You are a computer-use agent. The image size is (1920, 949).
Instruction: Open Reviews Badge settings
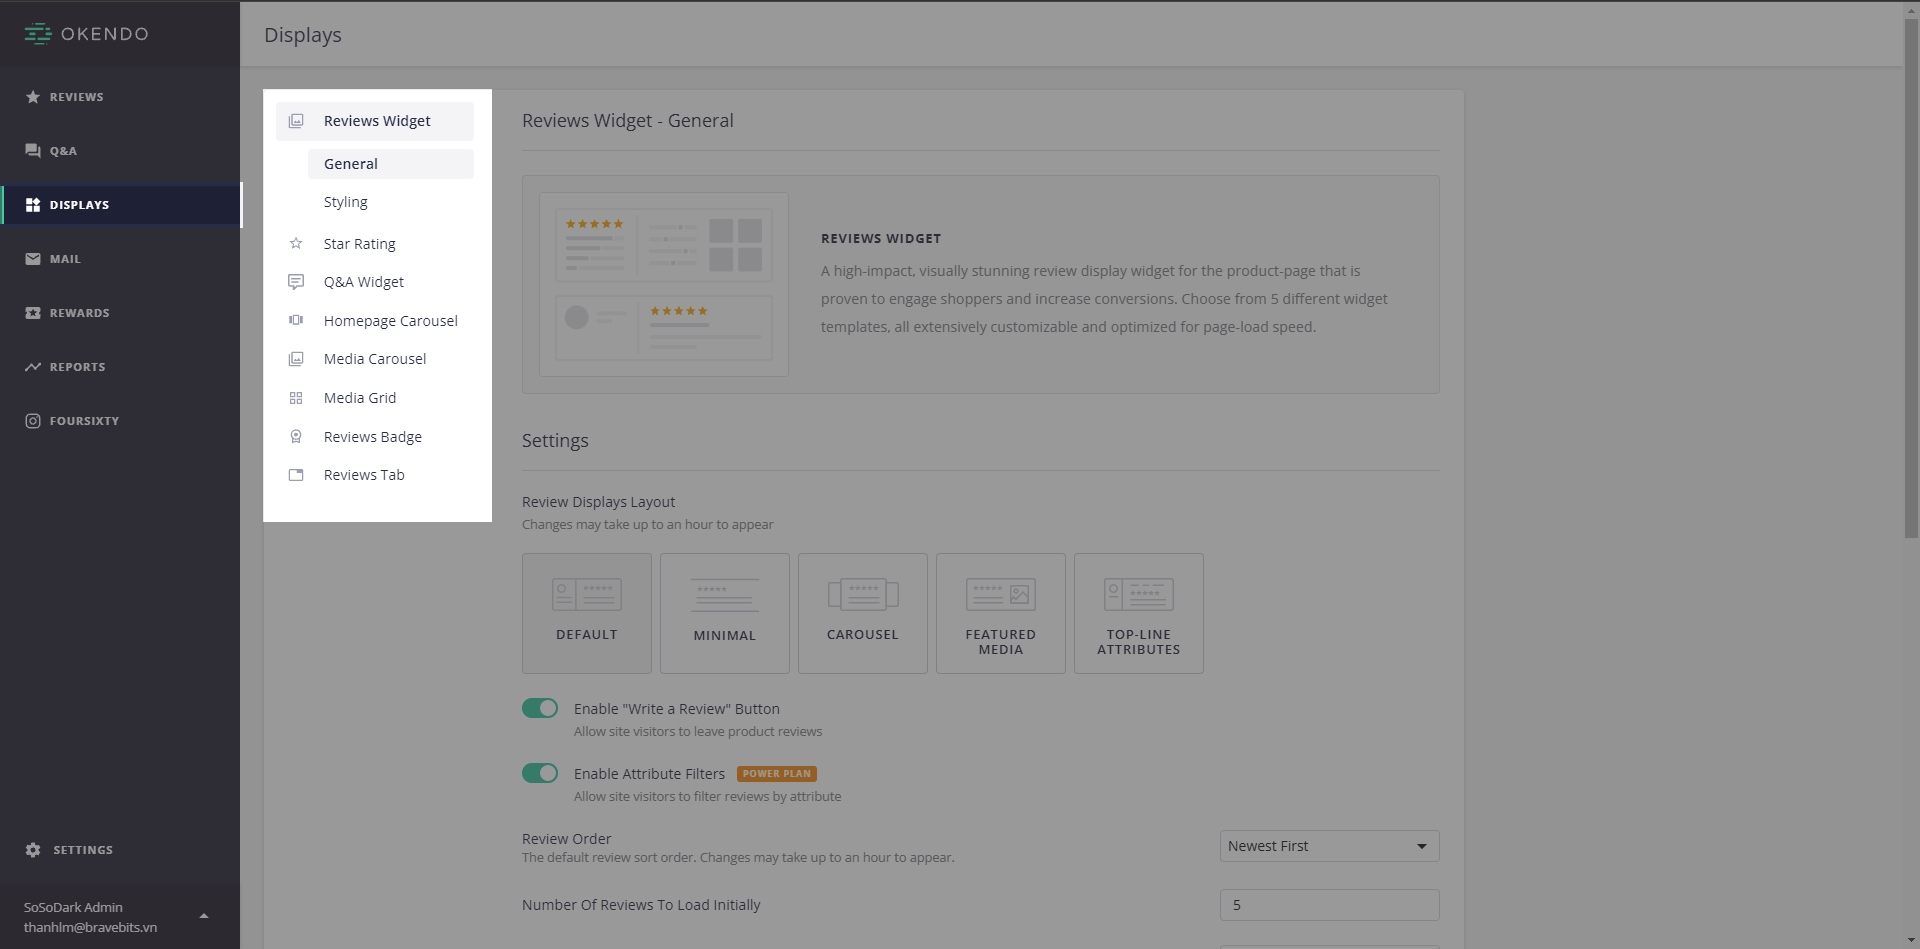click(x=375, y=437)
